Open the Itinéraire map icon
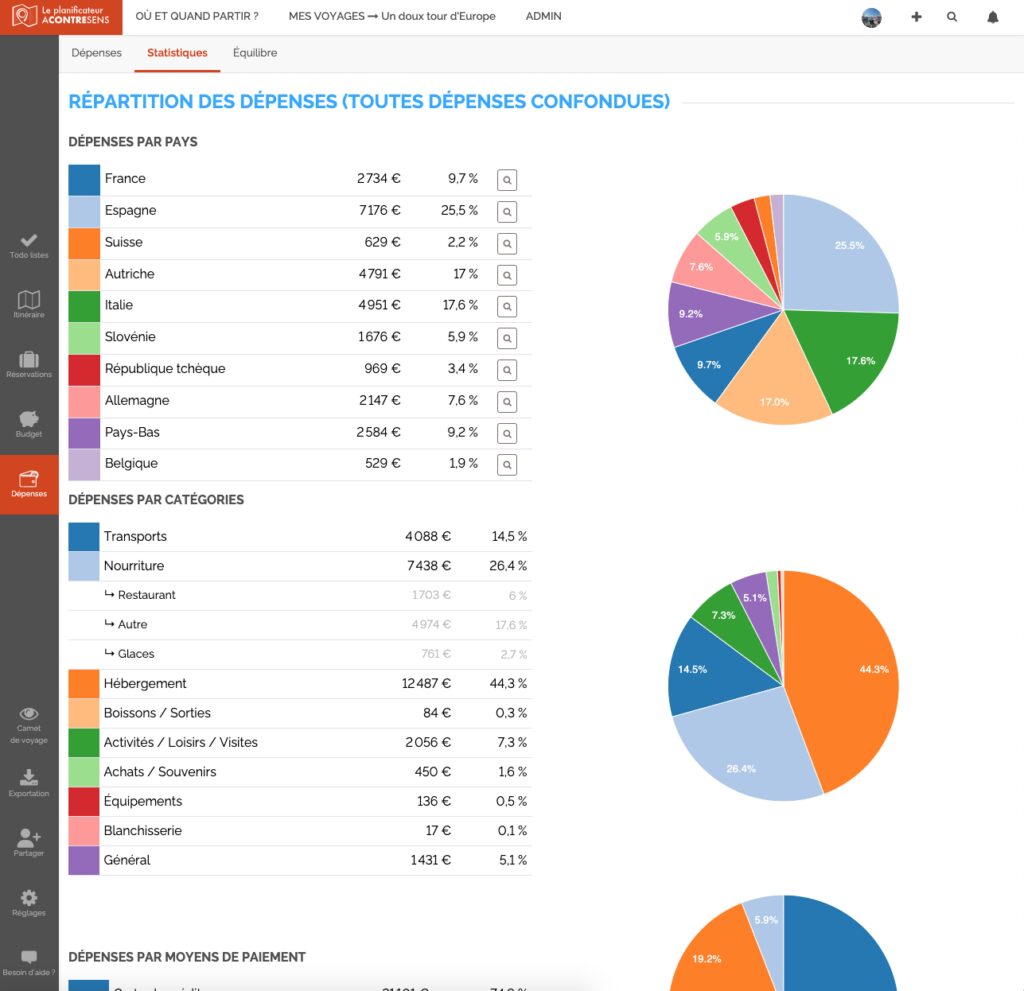The width and height of the screenshot is (1024, 991). click(x=29, y=304)
